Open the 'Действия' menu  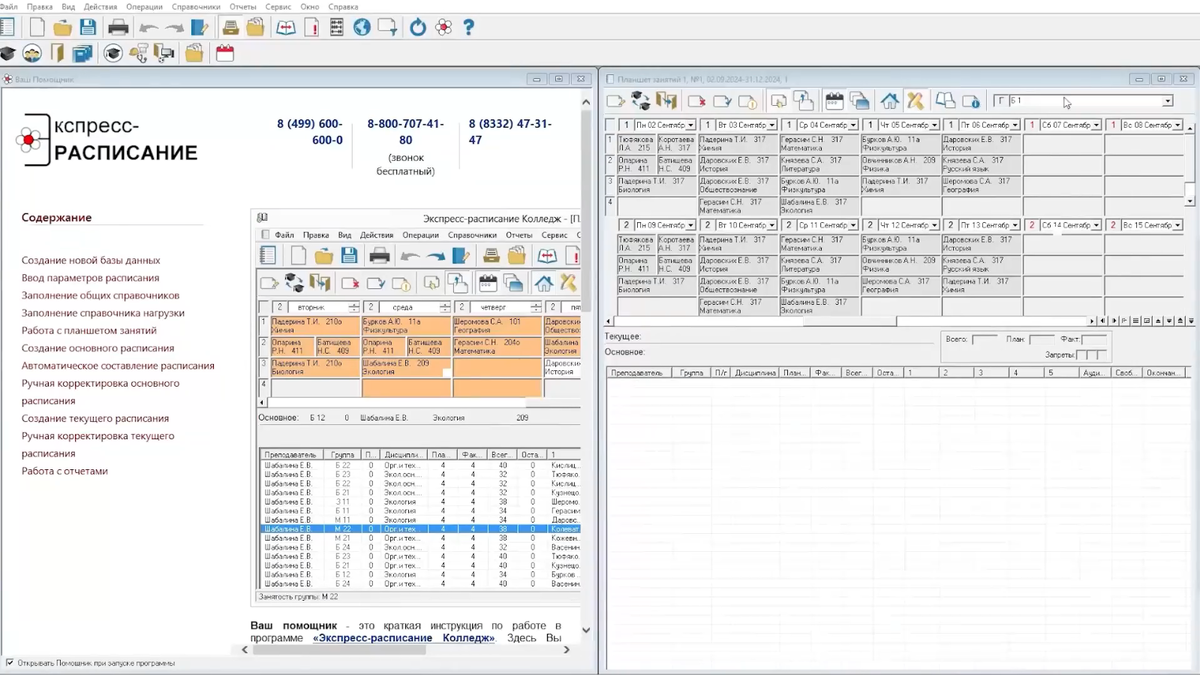(x=100, y=6)
